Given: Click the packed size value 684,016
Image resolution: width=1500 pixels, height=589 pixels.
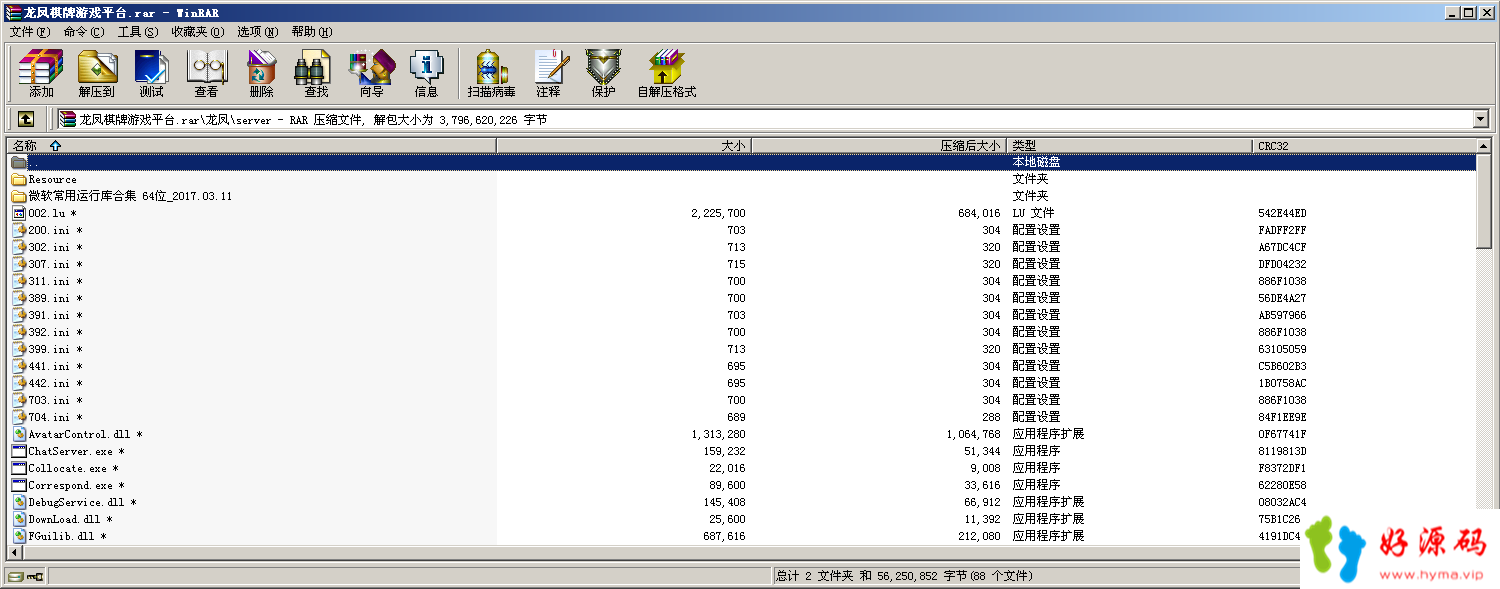Looking at the screenshot, I should pyautogui.click(x=979, y=213).
